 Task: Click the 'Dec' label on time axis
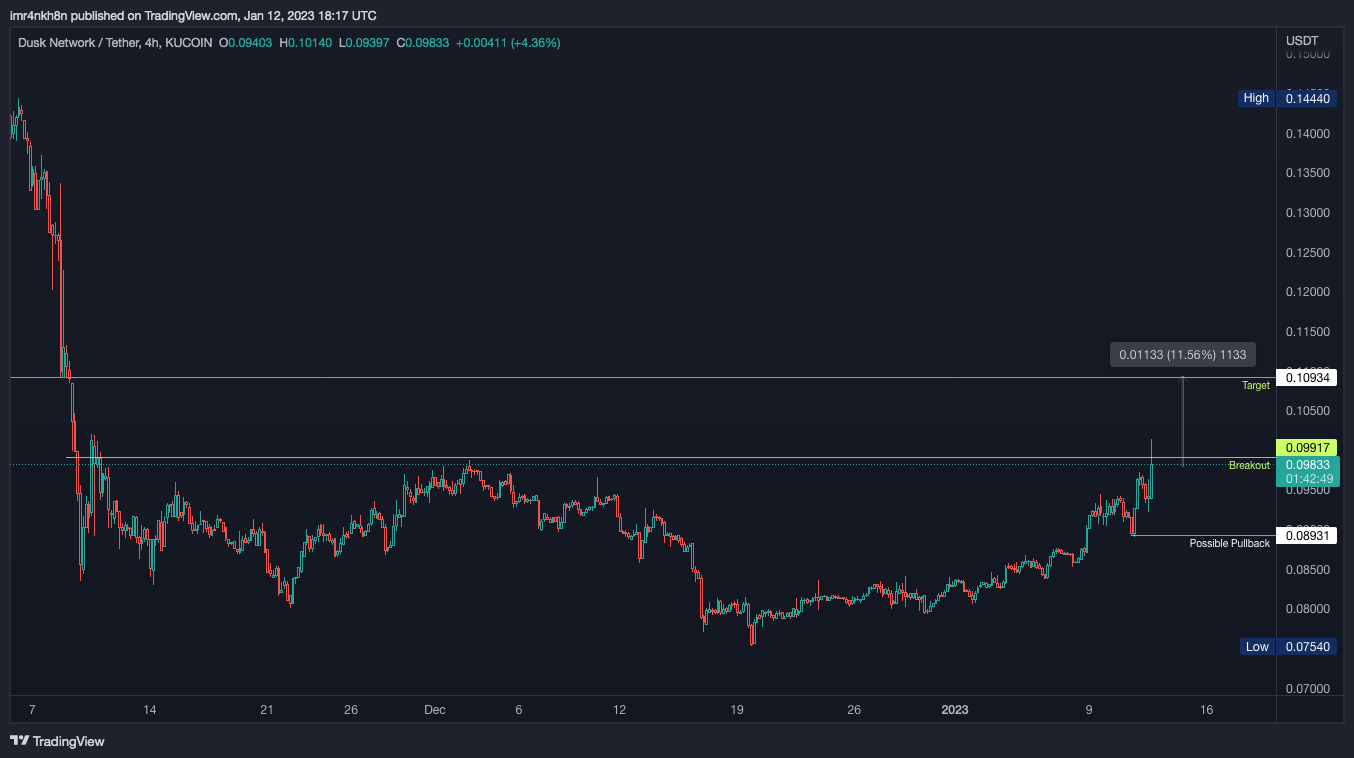[434, 710]
